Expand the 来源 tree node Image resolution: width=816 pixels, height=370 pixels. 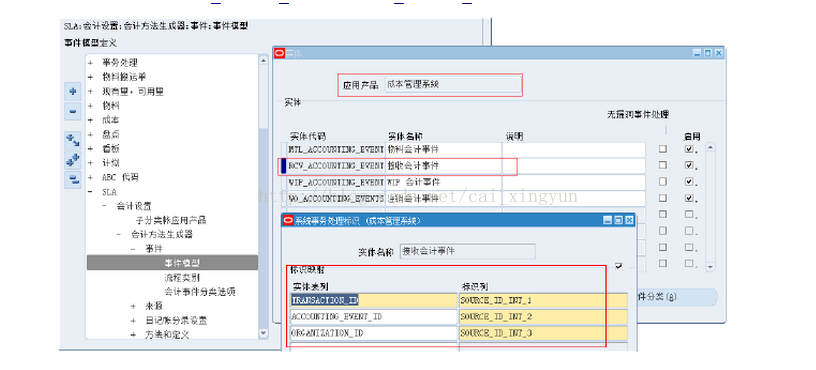[x=133, y=306]
